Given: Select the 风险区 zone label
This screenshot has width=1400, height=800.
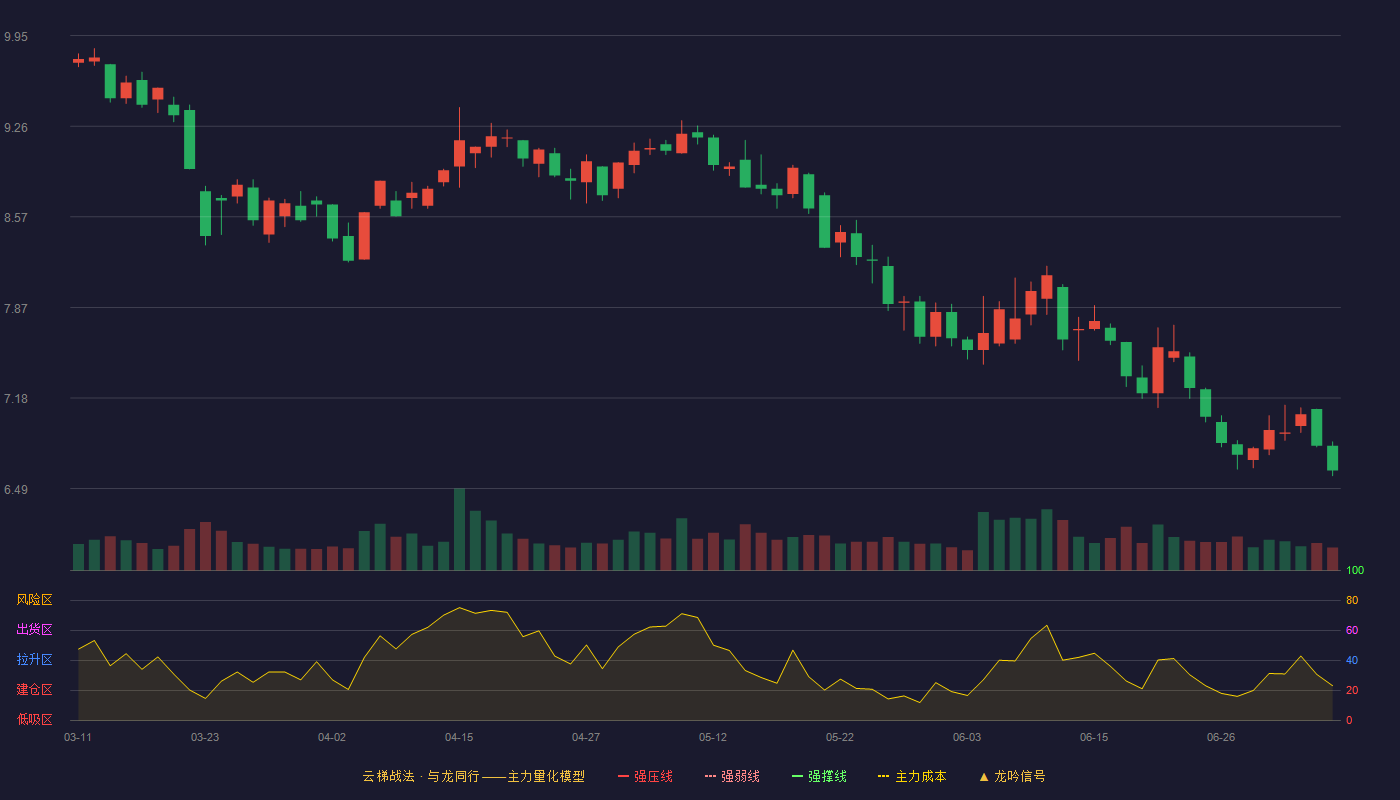Looking at the screenshot, I should point(34,600).
